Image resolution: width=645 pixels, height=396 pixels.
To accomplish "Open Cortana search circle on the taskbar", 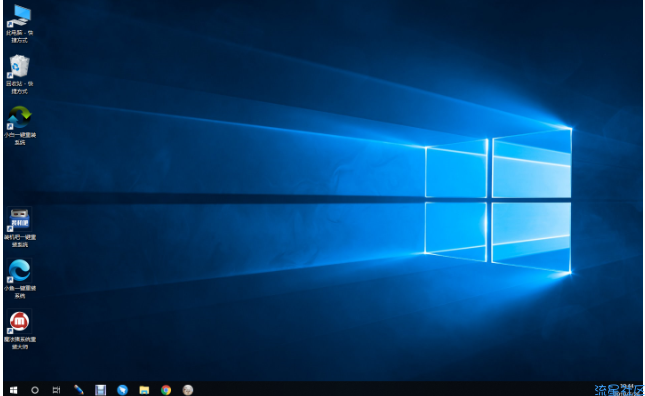I will pyautogui.click(x=35, y=389).
